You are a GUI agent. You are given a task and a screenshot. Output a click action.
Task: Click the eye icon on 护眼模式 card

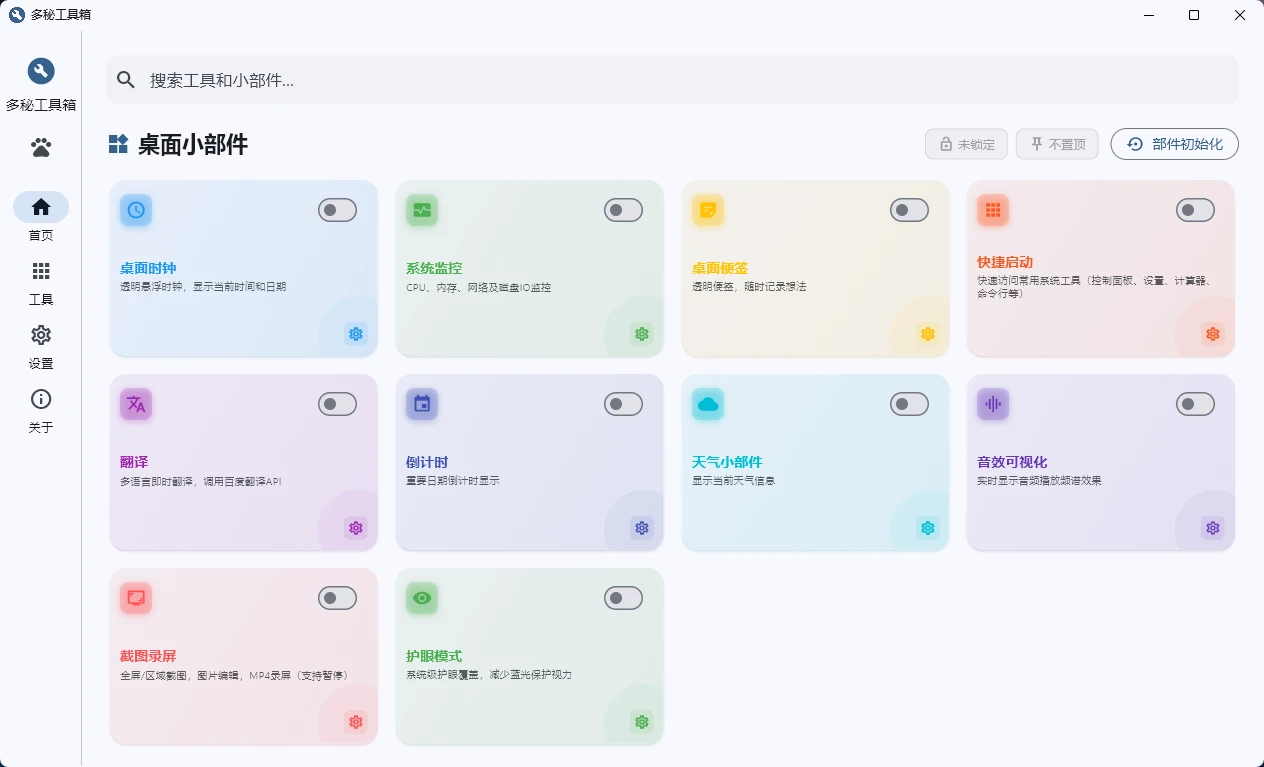coord(422,598)
